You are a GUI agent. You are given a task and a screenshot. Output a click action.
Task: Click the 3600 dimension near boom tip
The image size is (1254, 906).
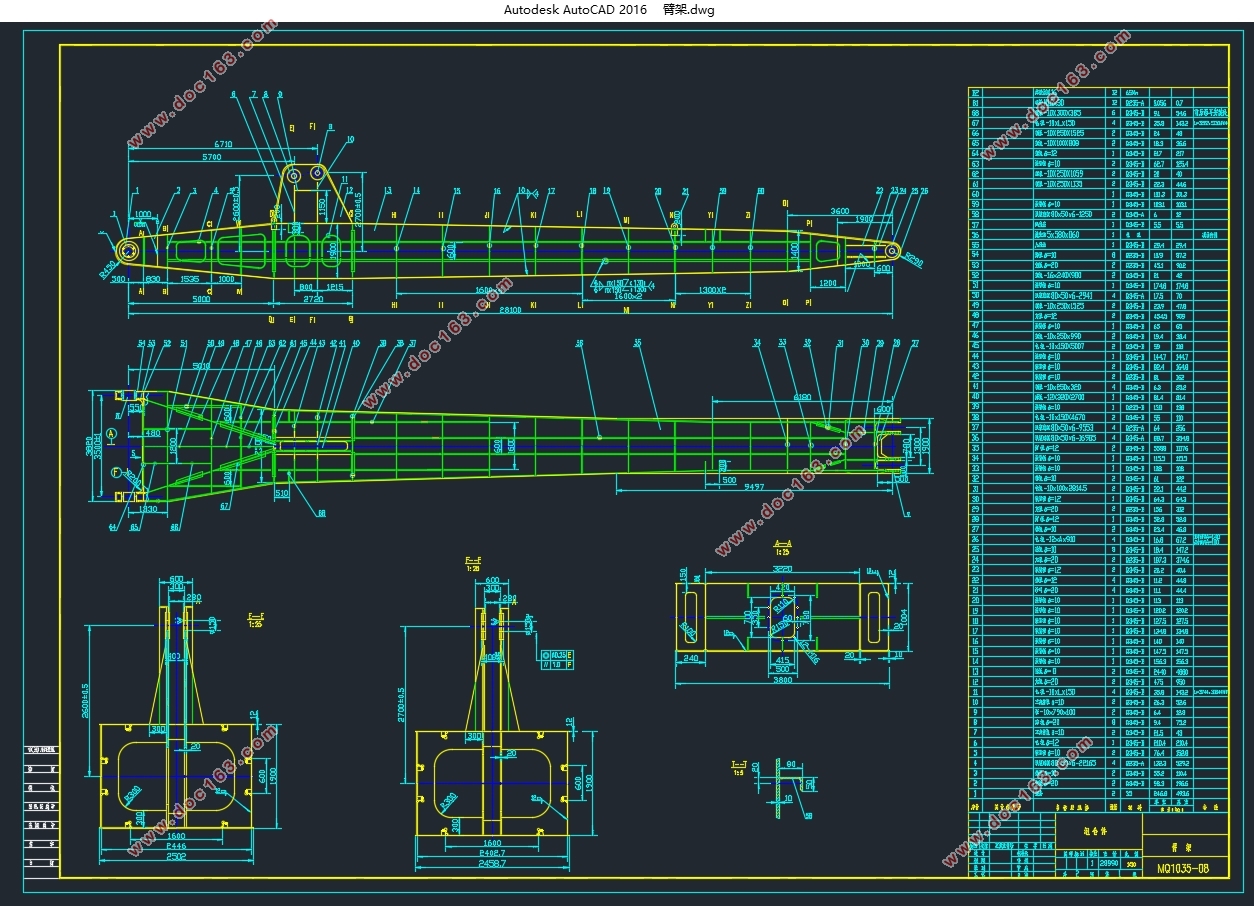click(x=838, y=211)
